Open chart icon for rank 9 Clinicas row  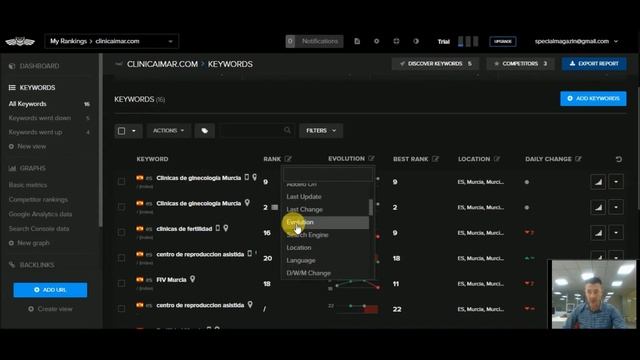tap(598, 182)
